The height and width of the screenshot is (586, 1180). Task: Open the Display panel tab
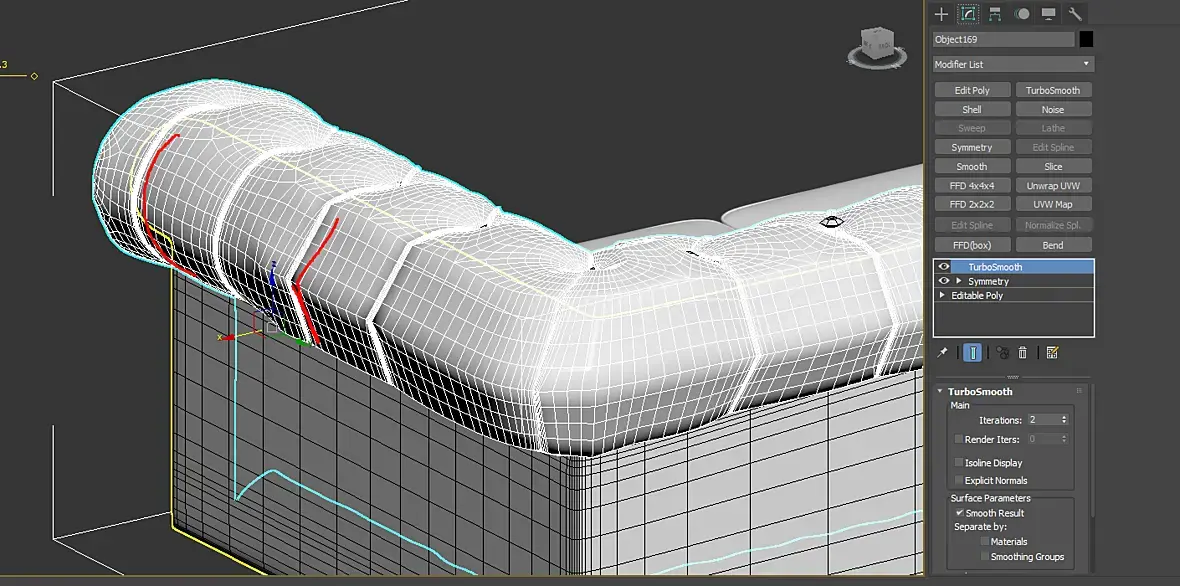(1048, 14)
